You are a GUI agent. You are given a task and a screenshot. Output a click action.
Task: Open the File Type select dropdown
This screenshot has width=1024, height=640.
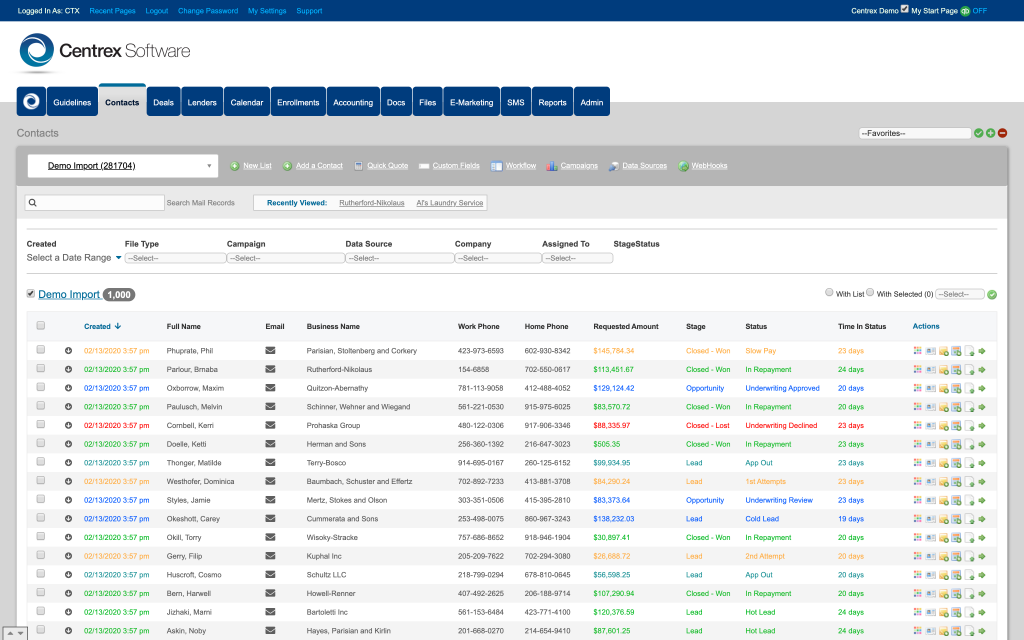coord(175,259)
